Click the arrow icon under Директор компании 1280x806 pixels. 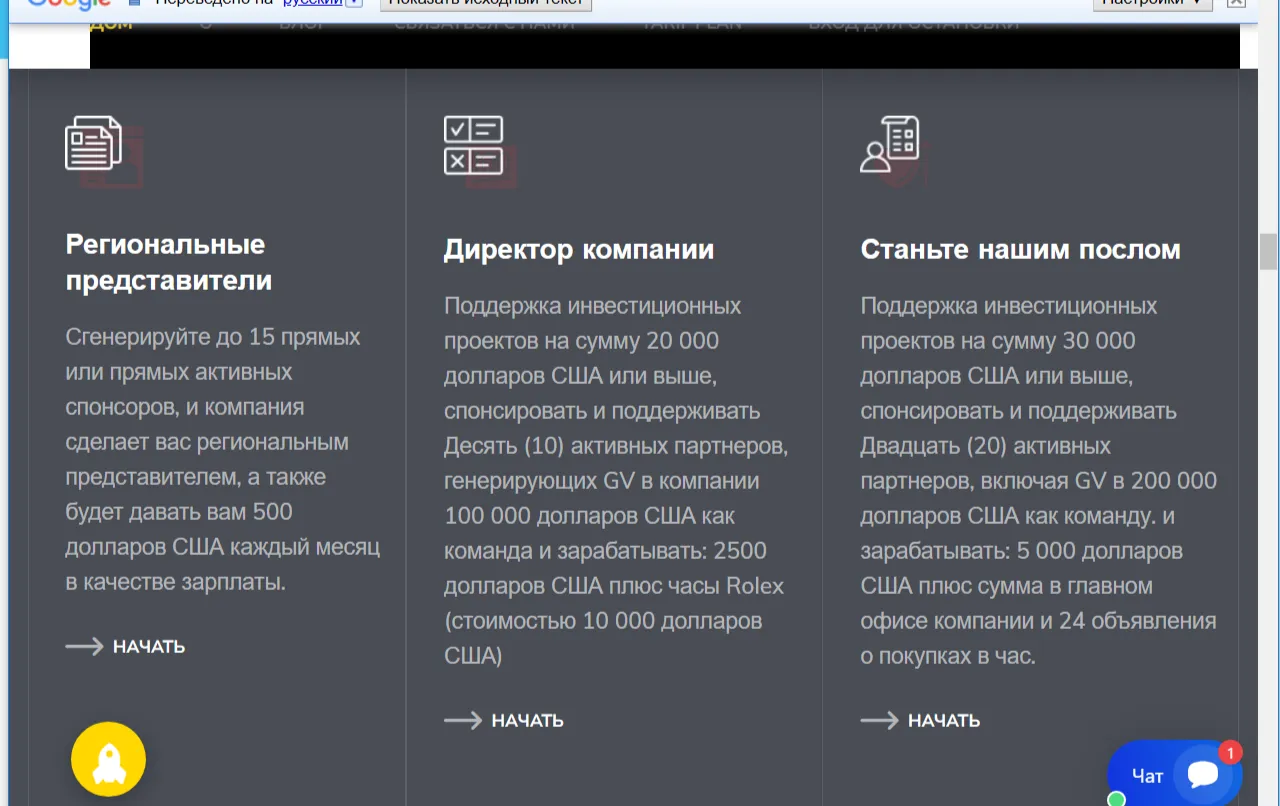click(463, 721)
